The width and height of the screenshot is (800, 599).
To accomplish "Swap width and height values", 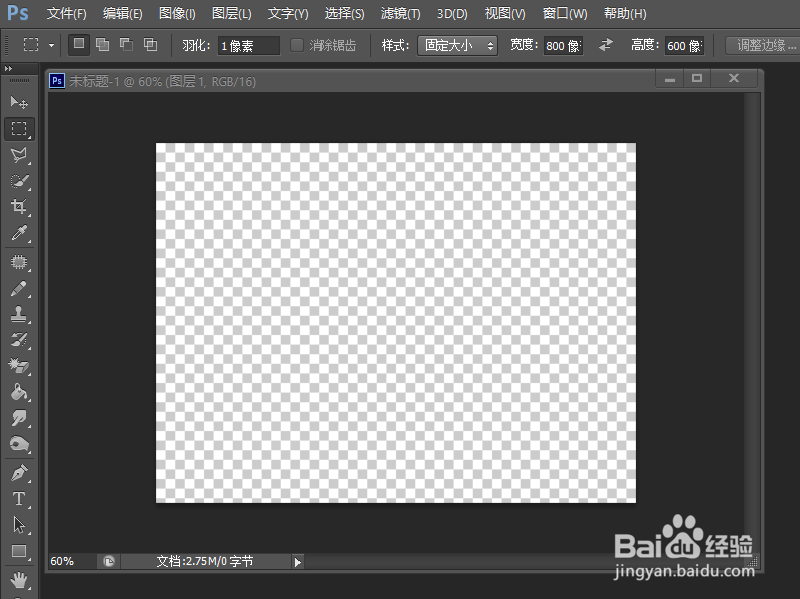I will tap(606, 45).
